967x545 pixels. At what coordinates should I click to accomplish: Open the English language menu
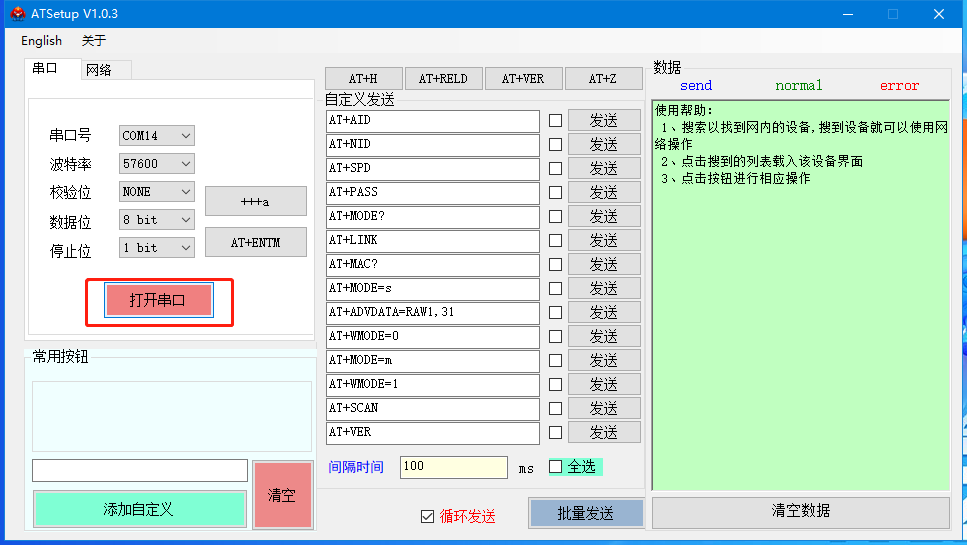[x=41, y=41]
